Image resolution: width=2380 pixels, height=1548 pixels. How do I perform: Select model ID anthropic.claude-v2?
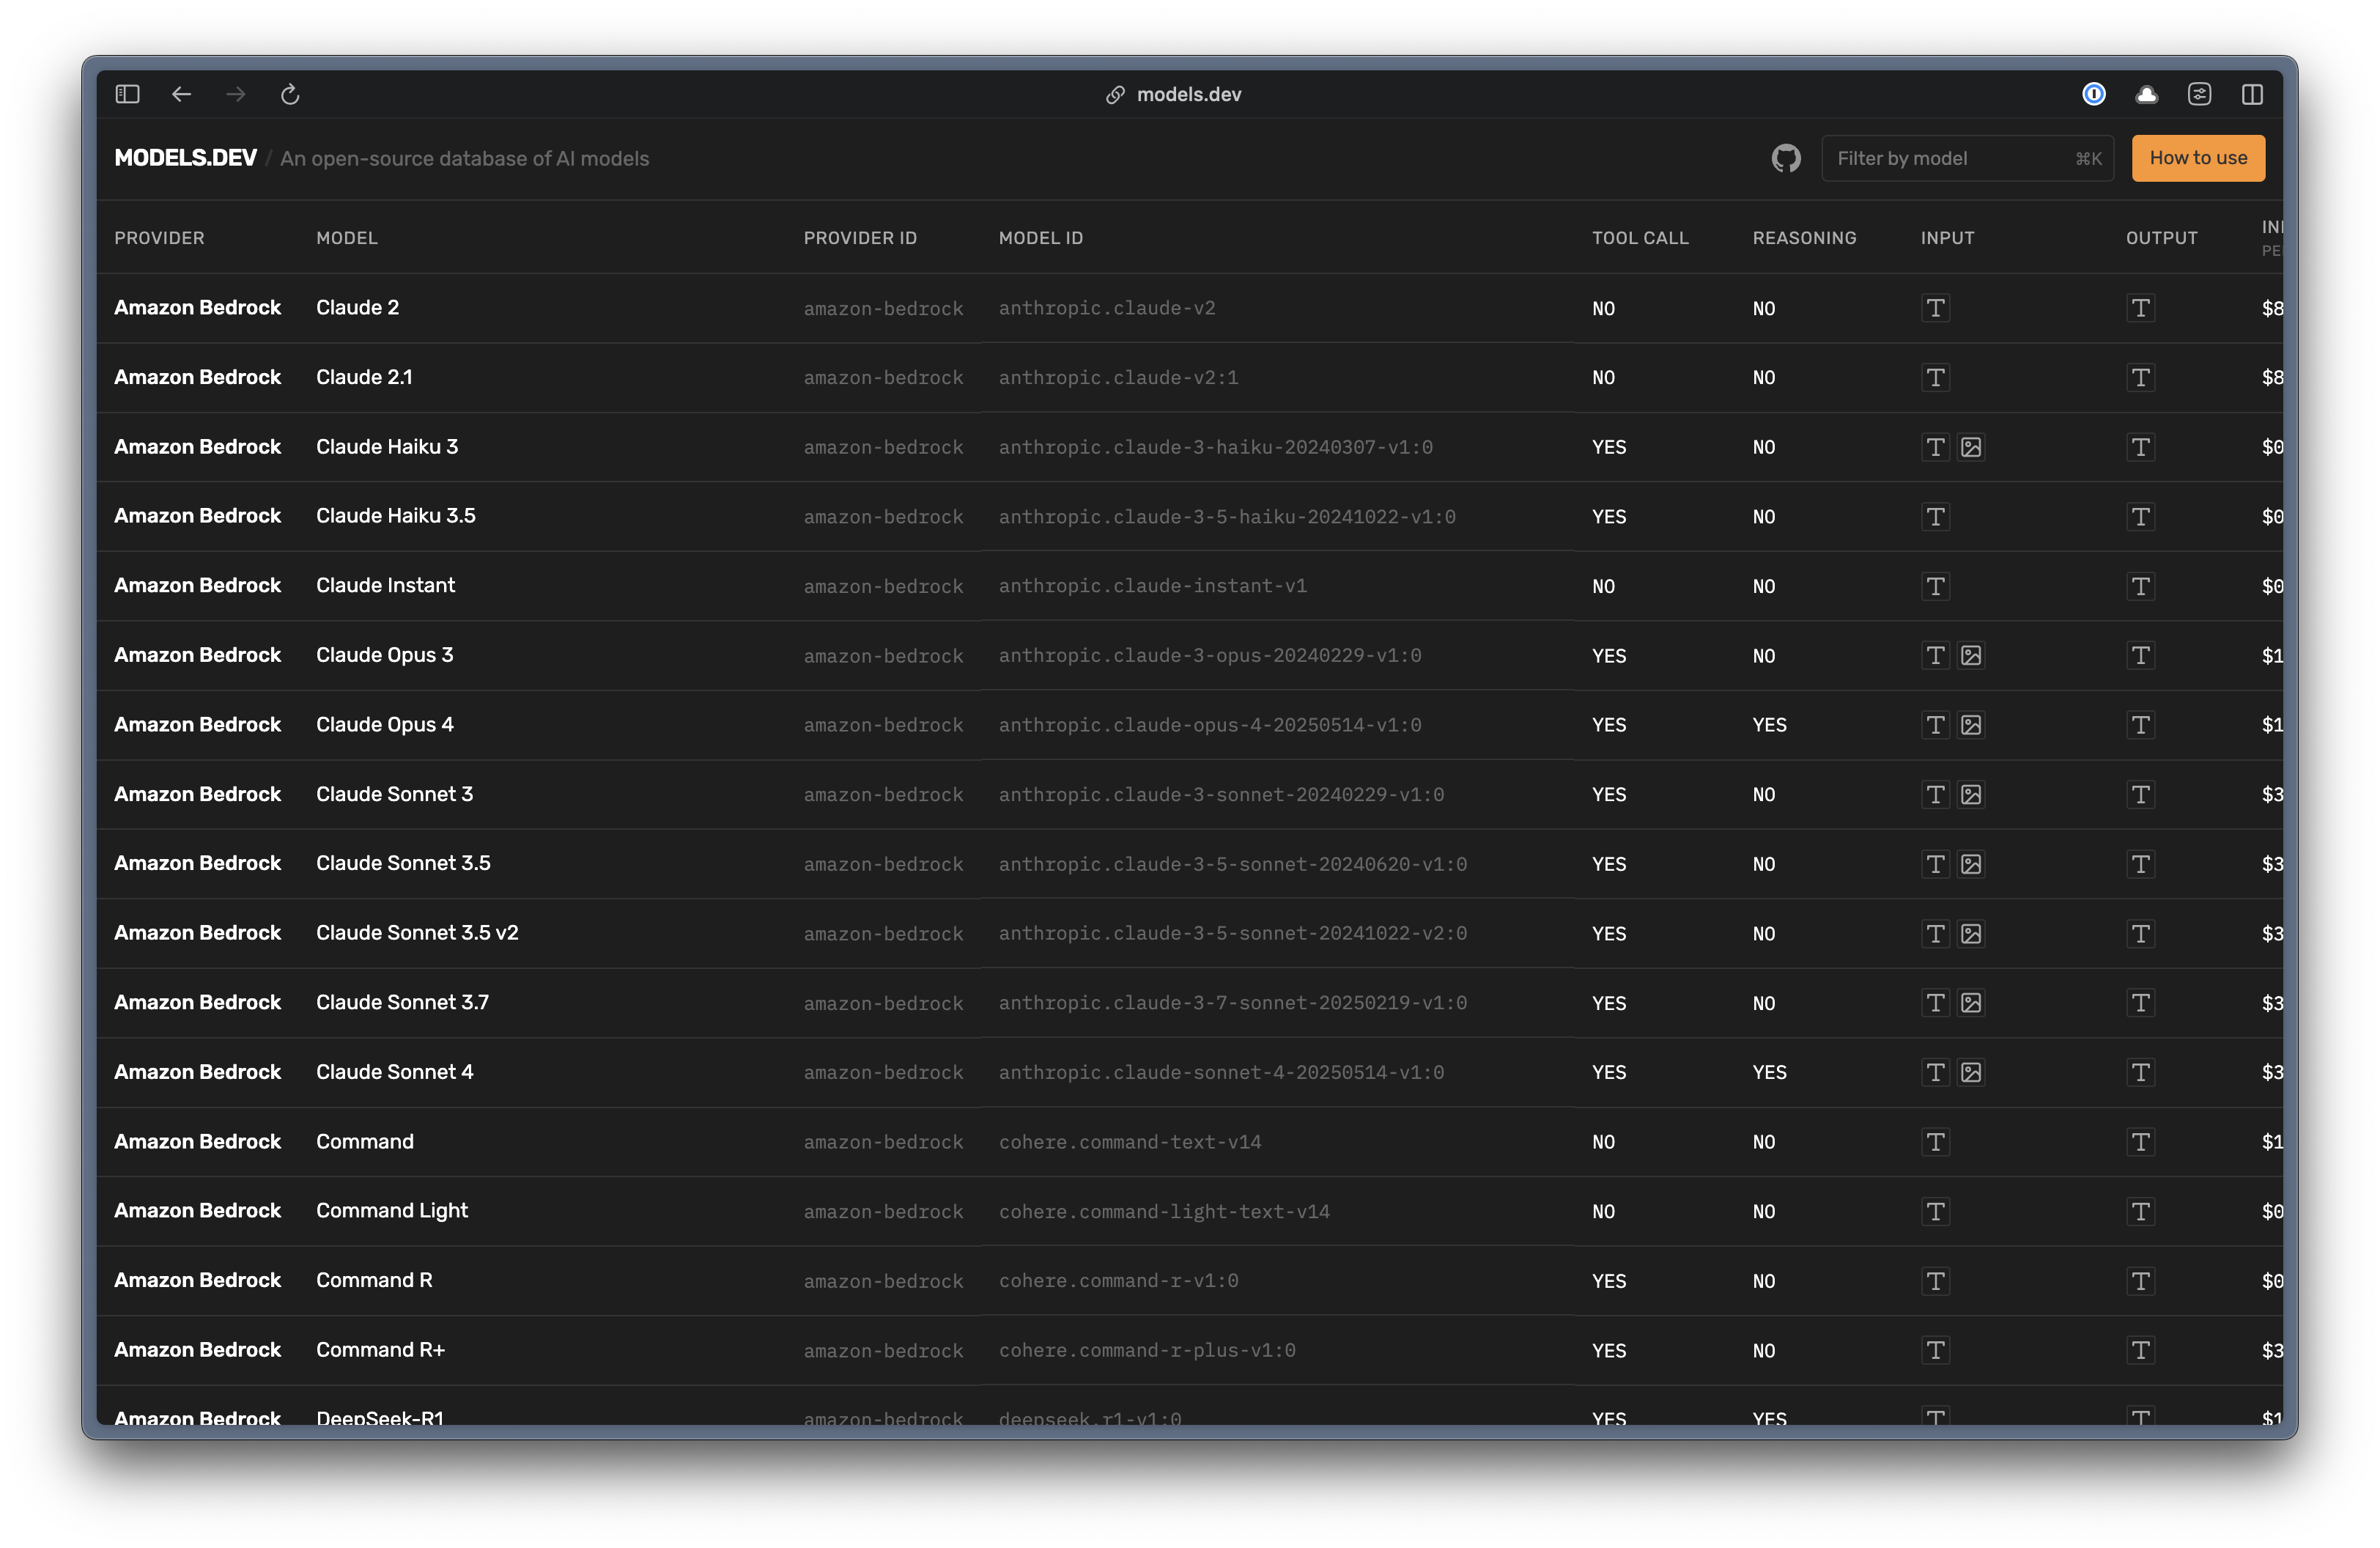click(x=1107, y=308)
